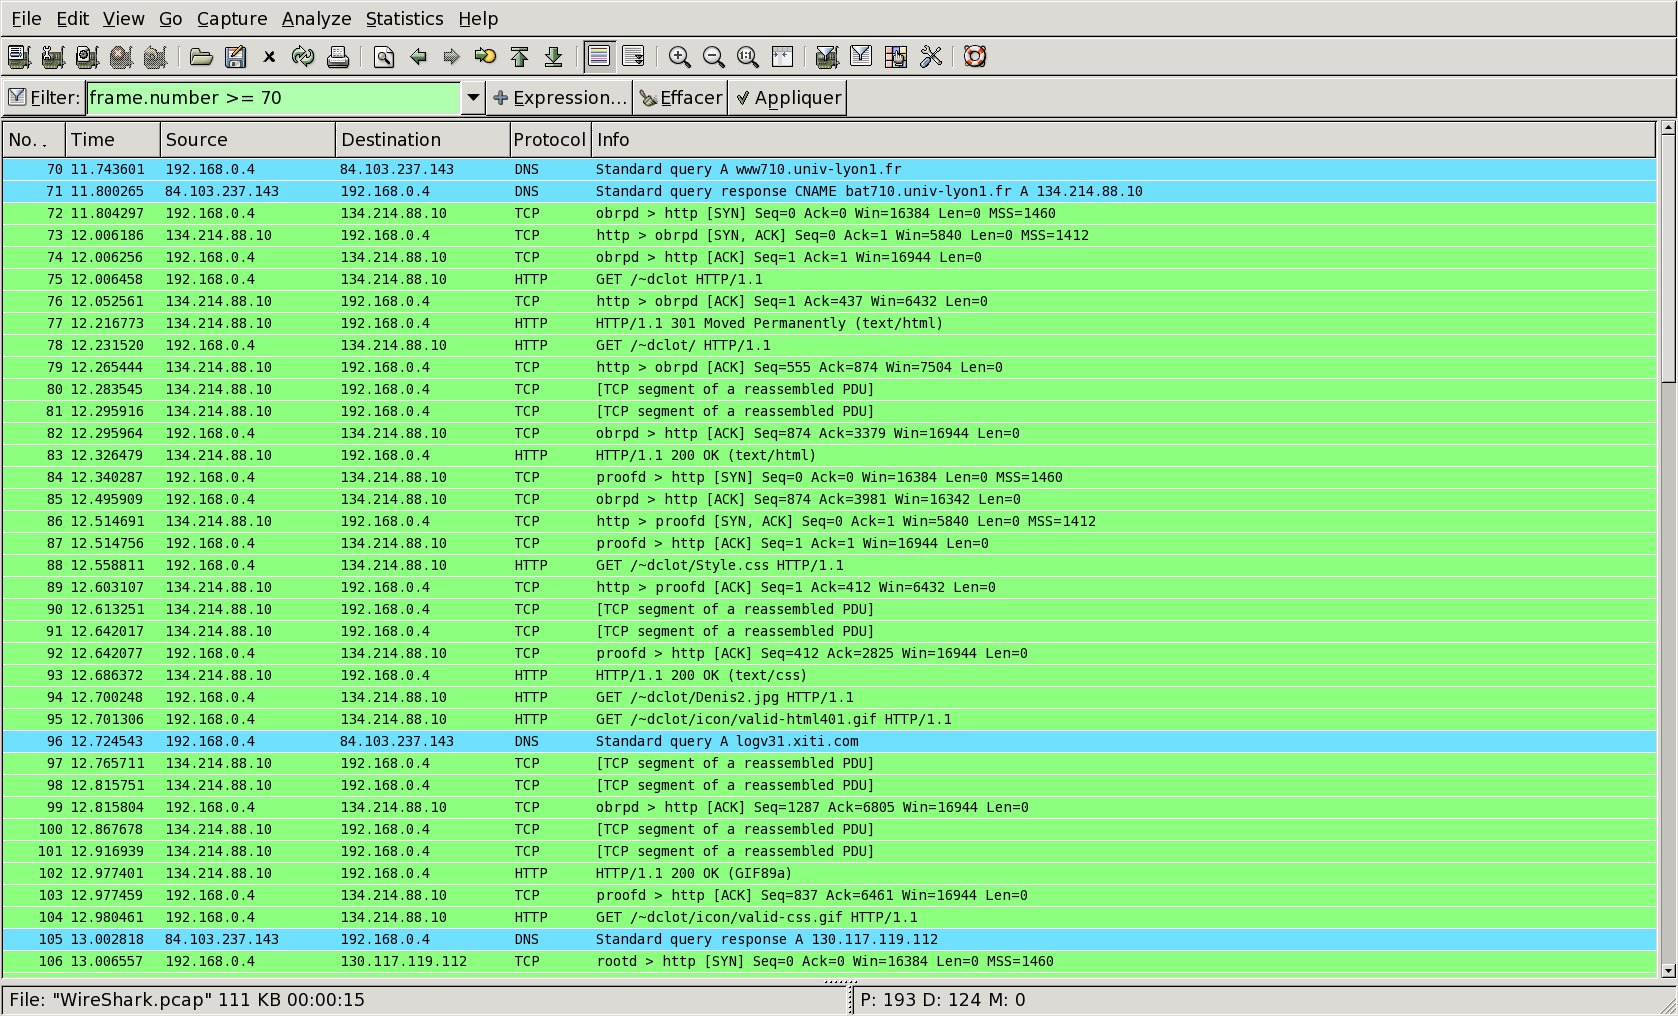Open the Capture menu
The height and width of the screenshot is (1016, 1678).
(x=232, y=19)
